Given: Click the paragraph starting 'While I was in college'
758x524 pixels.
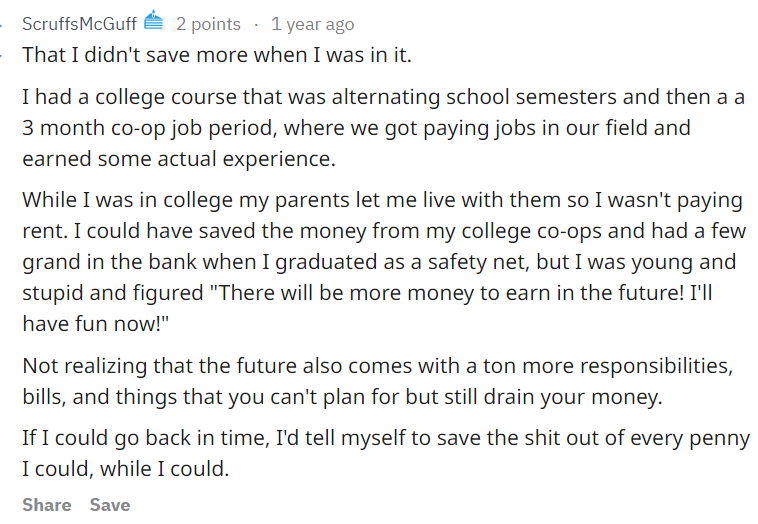Looking at the screenshot, I should click(378, 262).
